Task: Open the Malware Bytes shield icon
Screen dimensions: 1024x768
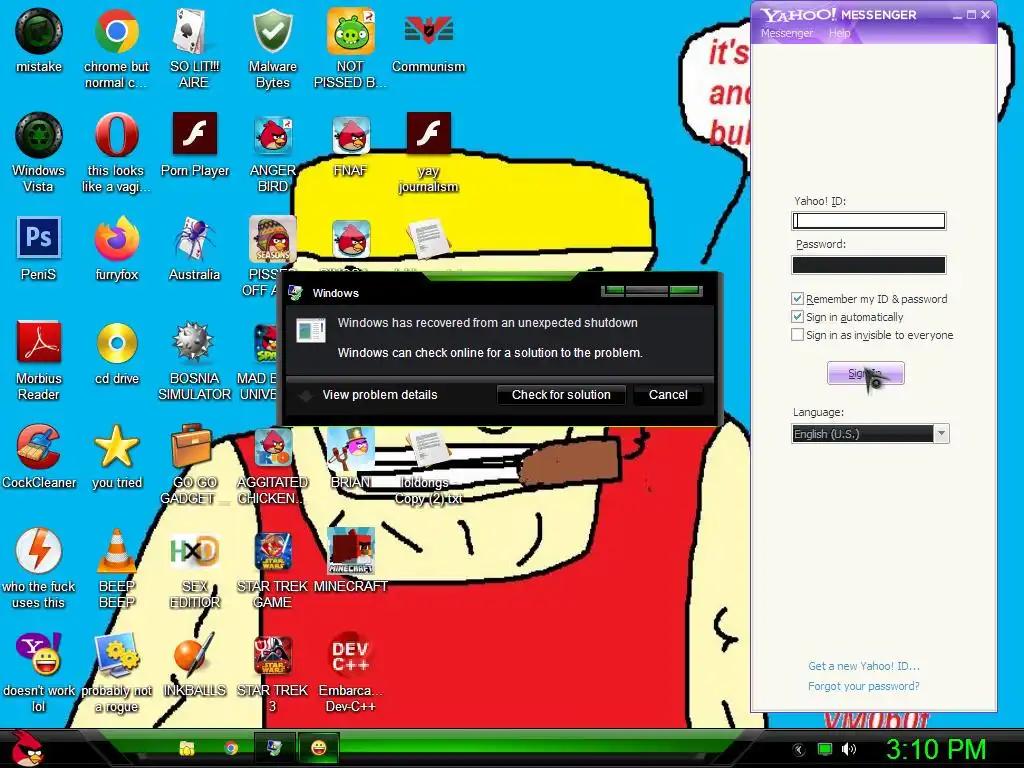Action: [x=272, y=31]
